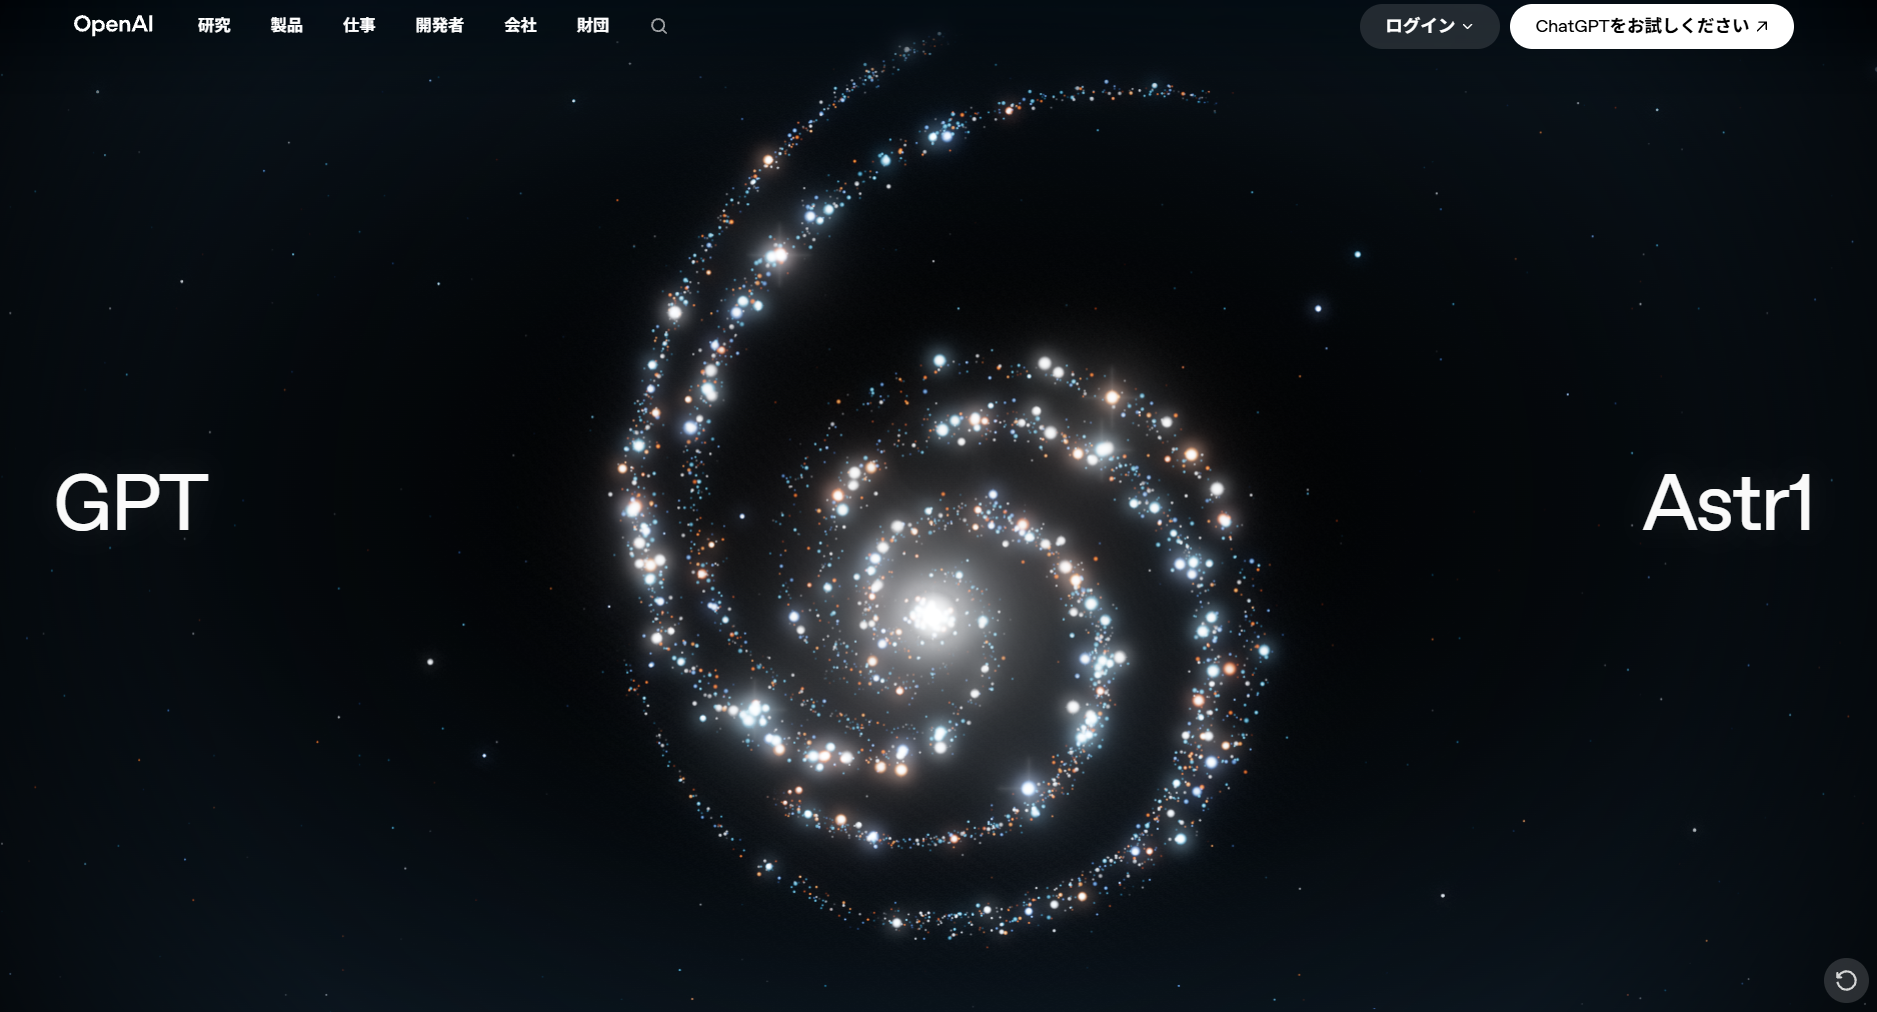This screenshot has height=1012, width=1877.
Task: Open the 製品 menu
Action: click(x=286, y=26)
